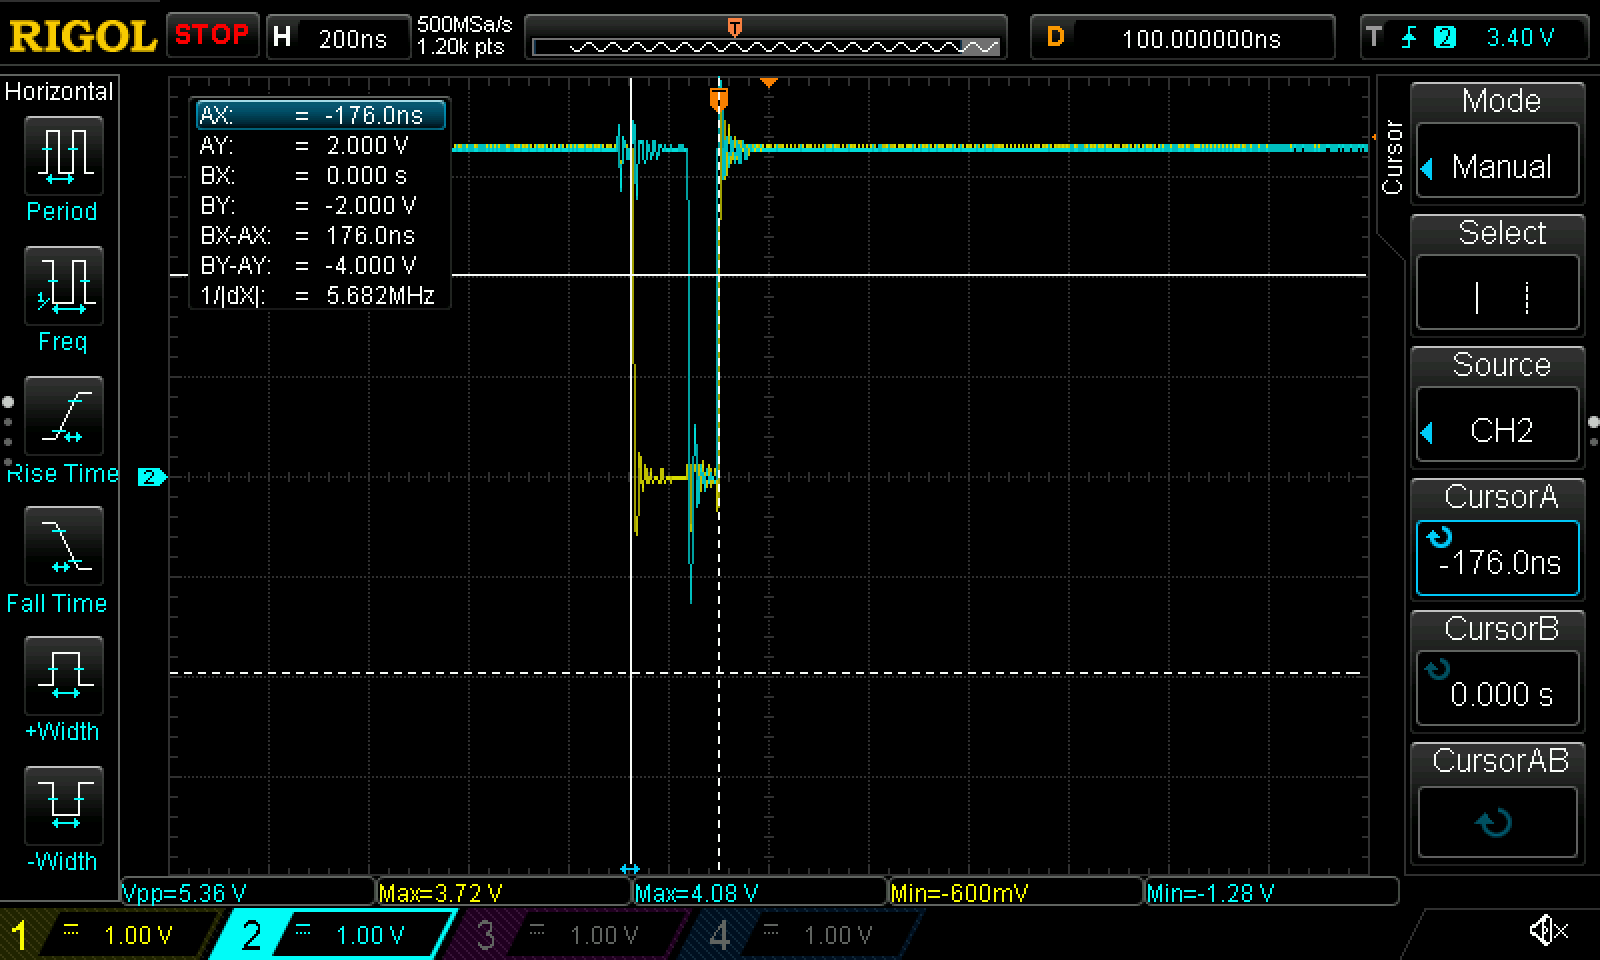Open the Cursor menu side tab
Image resolution: width=1600 pixels, height=960 pixels.
pyautogui.click(x=1392, y=158)
